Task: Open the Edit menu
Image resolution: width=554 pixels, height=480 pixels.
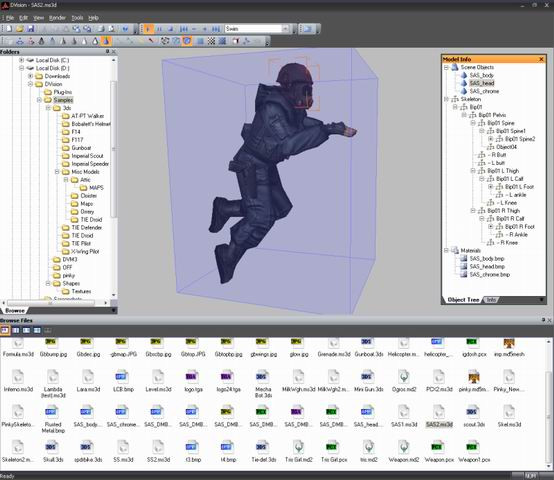Action: click(x=23, y=18)
